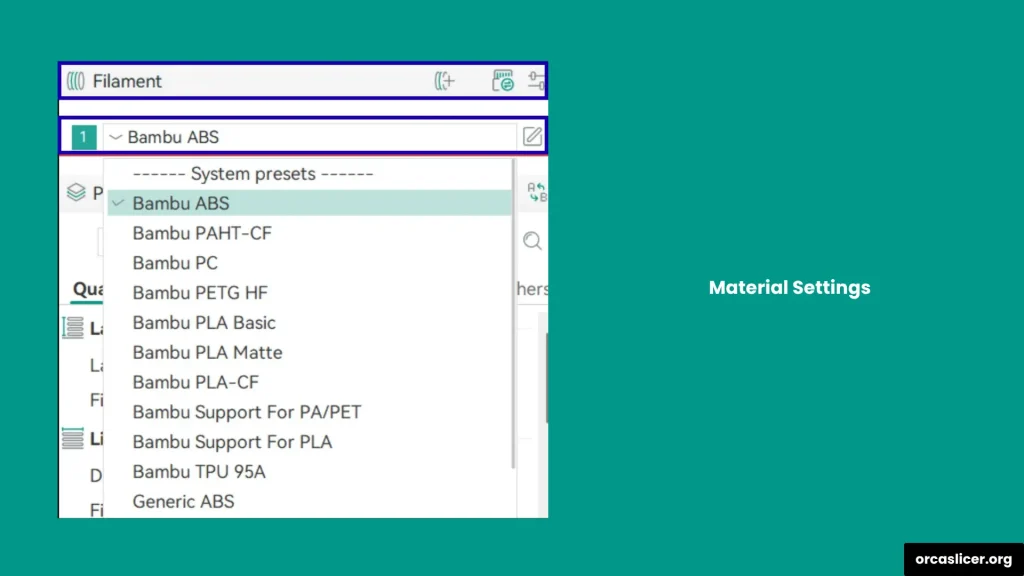
Task: Click the dropdown list scrollbar
Action: click(x=514, y=310)
